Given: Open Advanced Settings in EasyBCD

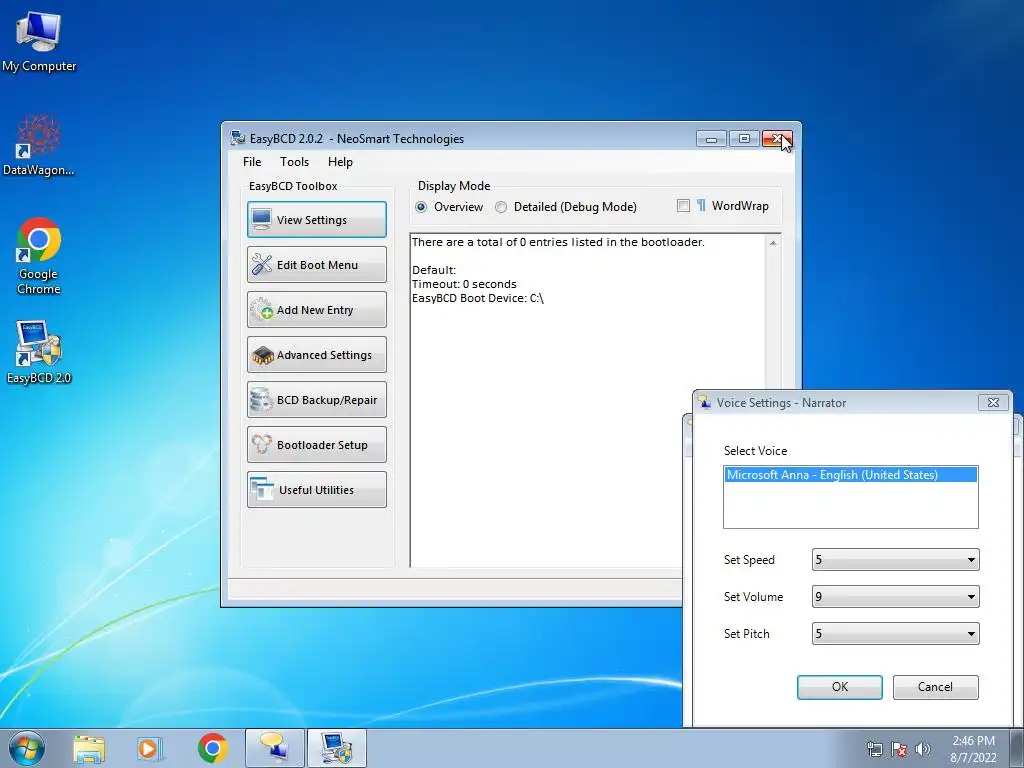Looking at the screenshot, I should [x=317, y=355].
